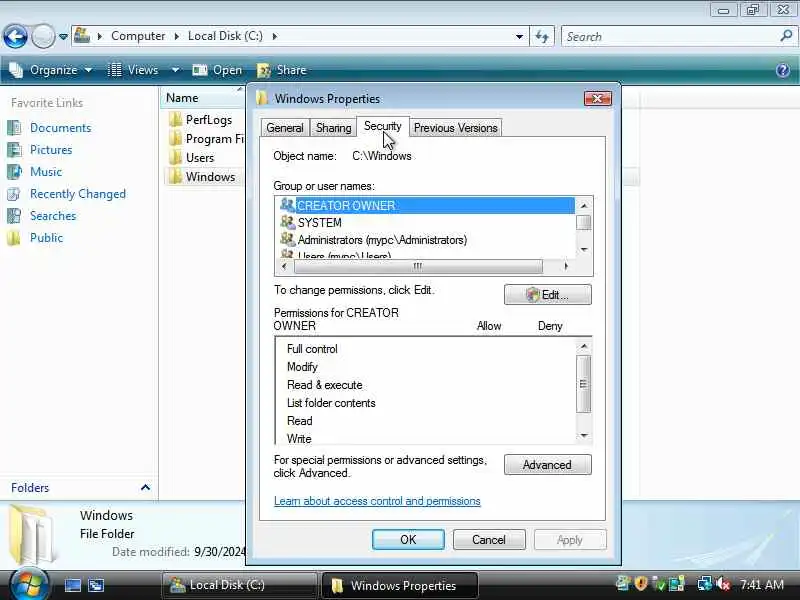Click the Recently Changed icon
This screenshot has height=600, width=800.
coord(14,194)
